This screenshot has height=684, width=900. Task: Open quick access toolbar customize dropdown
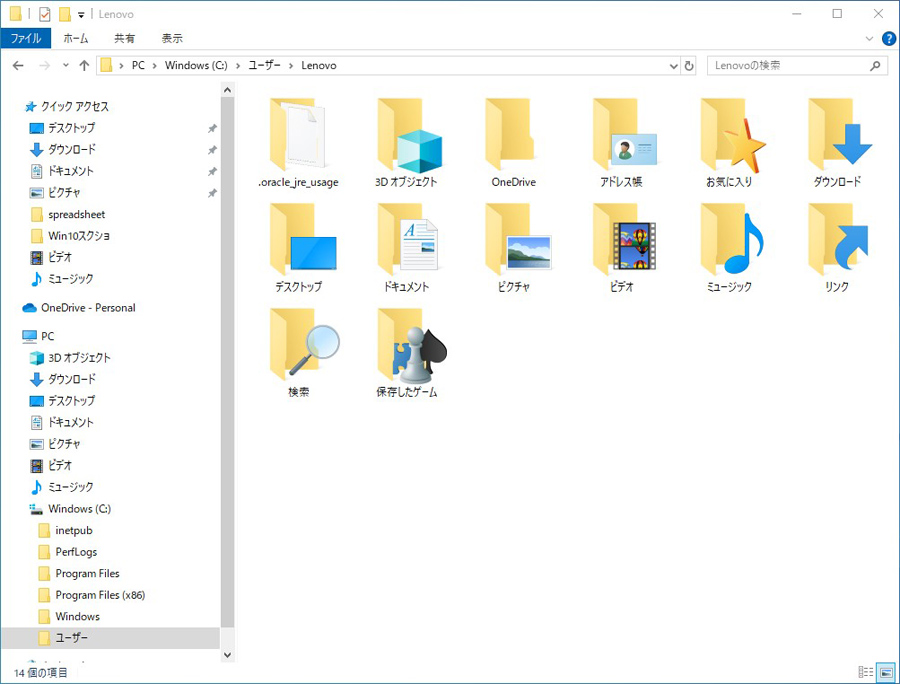pyautogui.click(x=81, y=15)
